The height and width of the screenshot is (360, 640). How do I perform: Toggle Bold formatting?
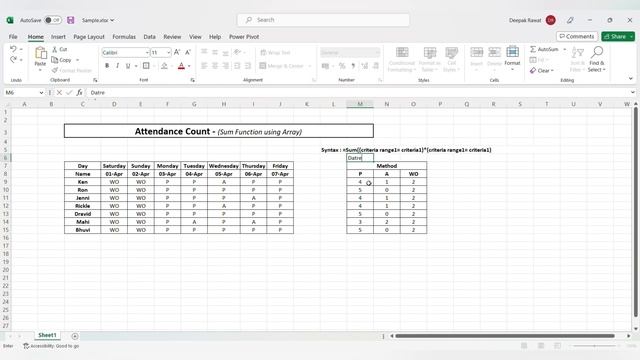[x=107, y=66]
